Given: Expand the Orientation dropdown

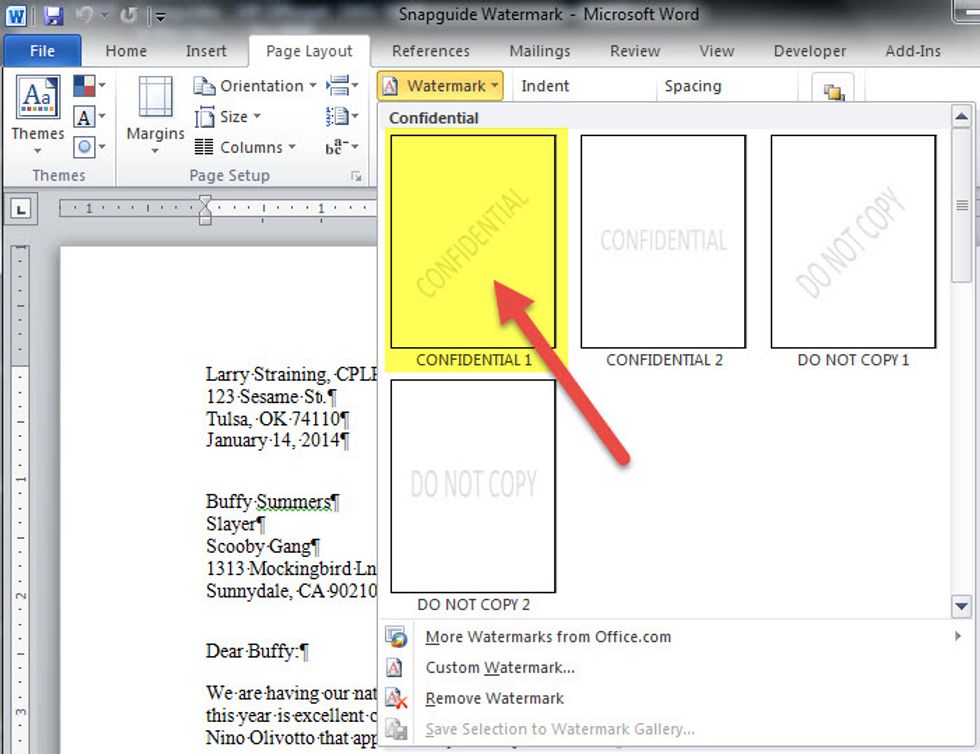Looking at the screenshot, I should coord(256,86).
